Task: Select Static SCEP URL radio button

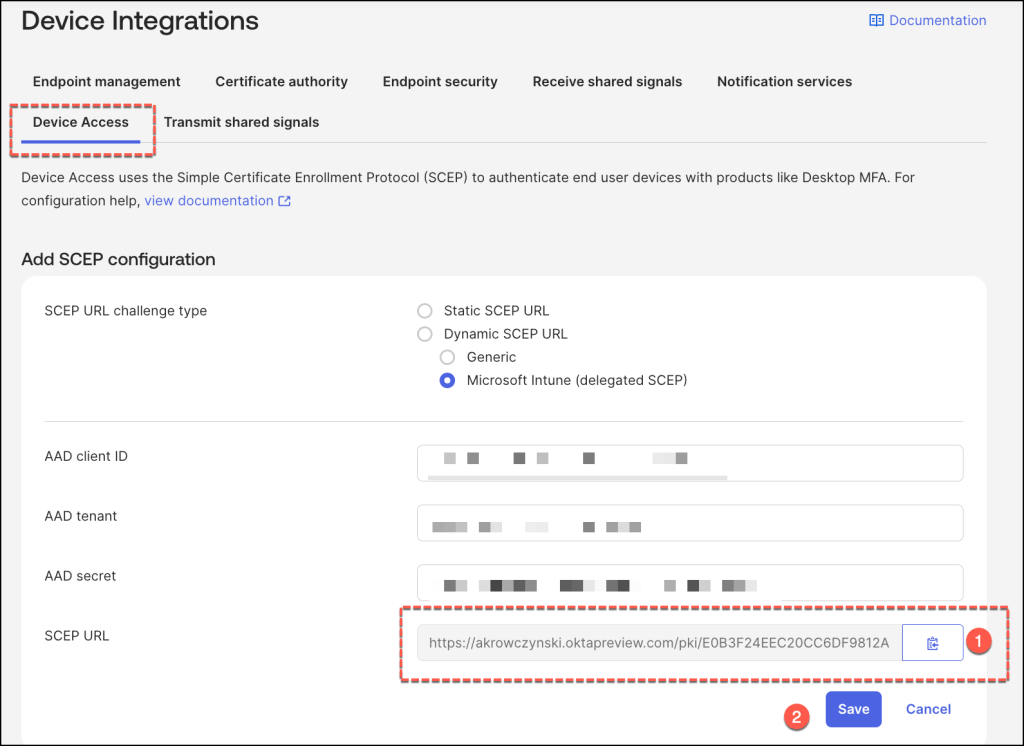Action: pyautogui.click(x=425, y=311)
